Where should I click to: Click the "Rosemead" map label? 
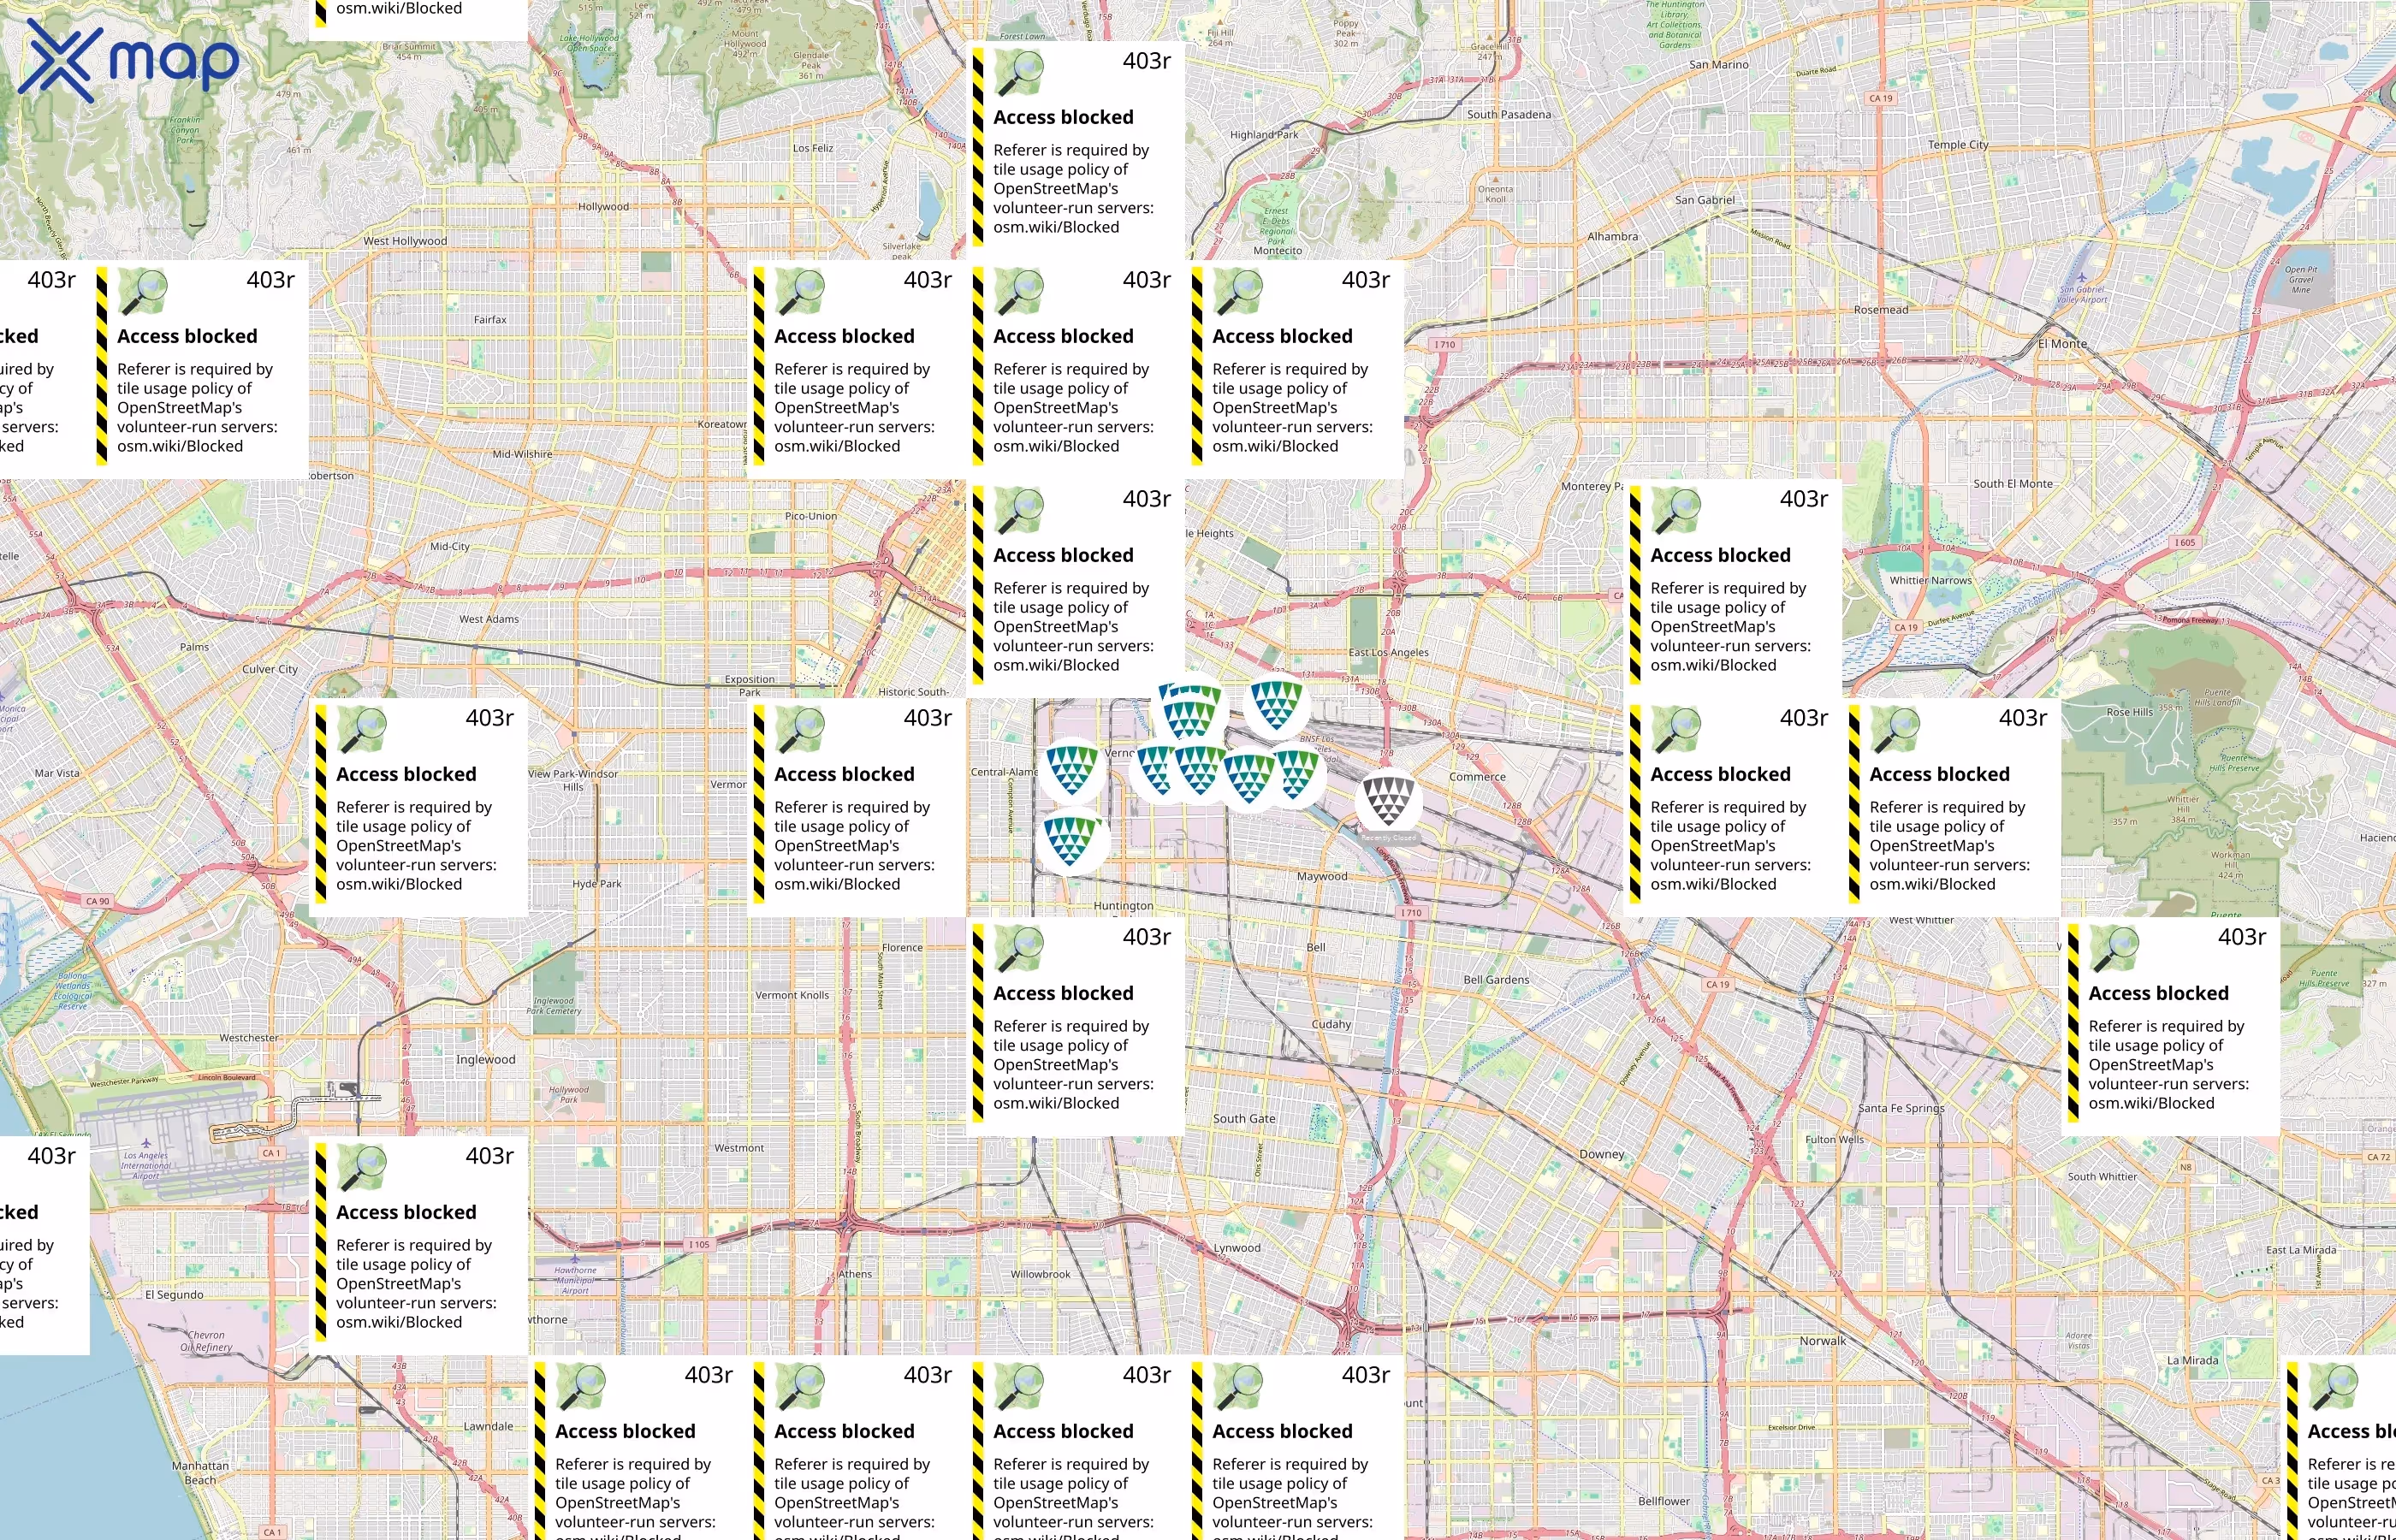pyautogui.click(x=1881, y=310)
